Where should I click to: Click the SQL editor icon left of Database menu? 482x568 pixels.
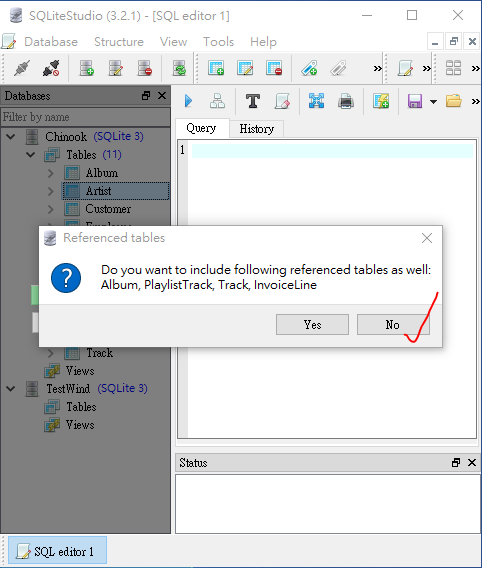(8, 42)
